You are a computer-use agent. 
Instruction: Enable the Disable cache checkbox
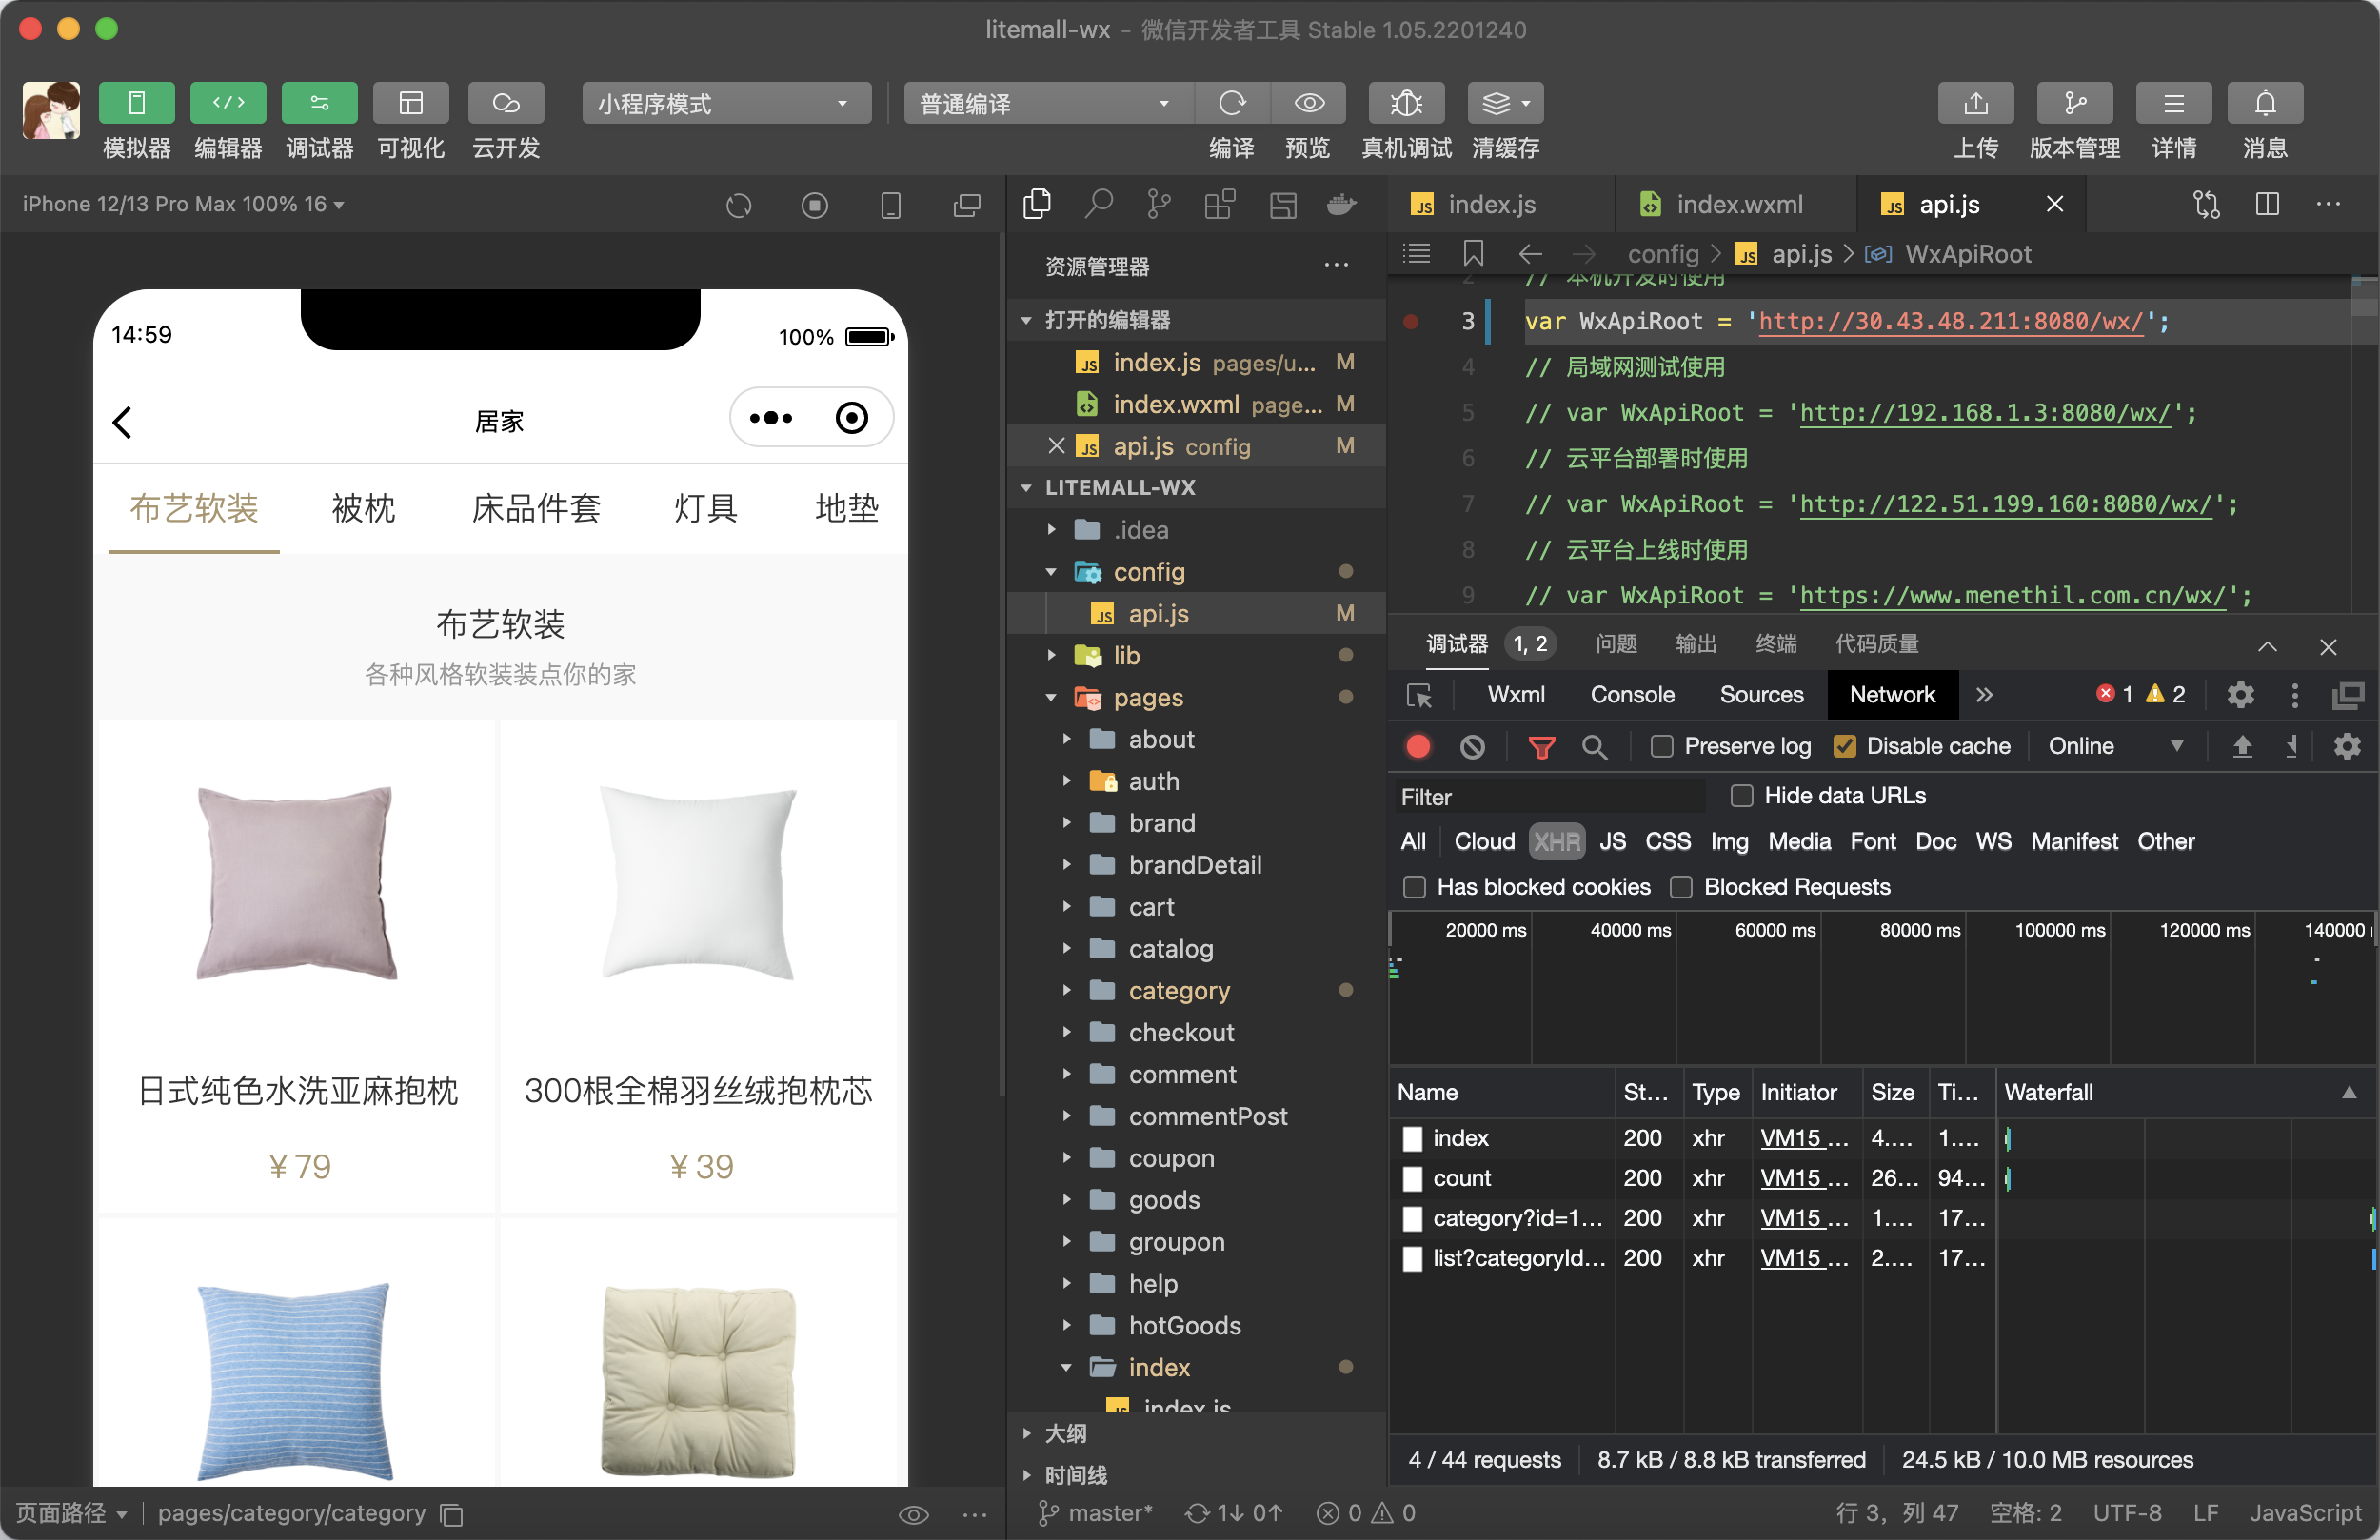click(1842, 747)
